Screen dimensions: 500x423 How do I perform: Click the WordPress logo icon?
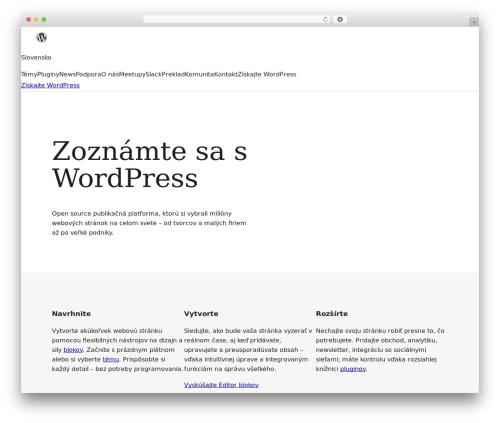click(42, 37)
